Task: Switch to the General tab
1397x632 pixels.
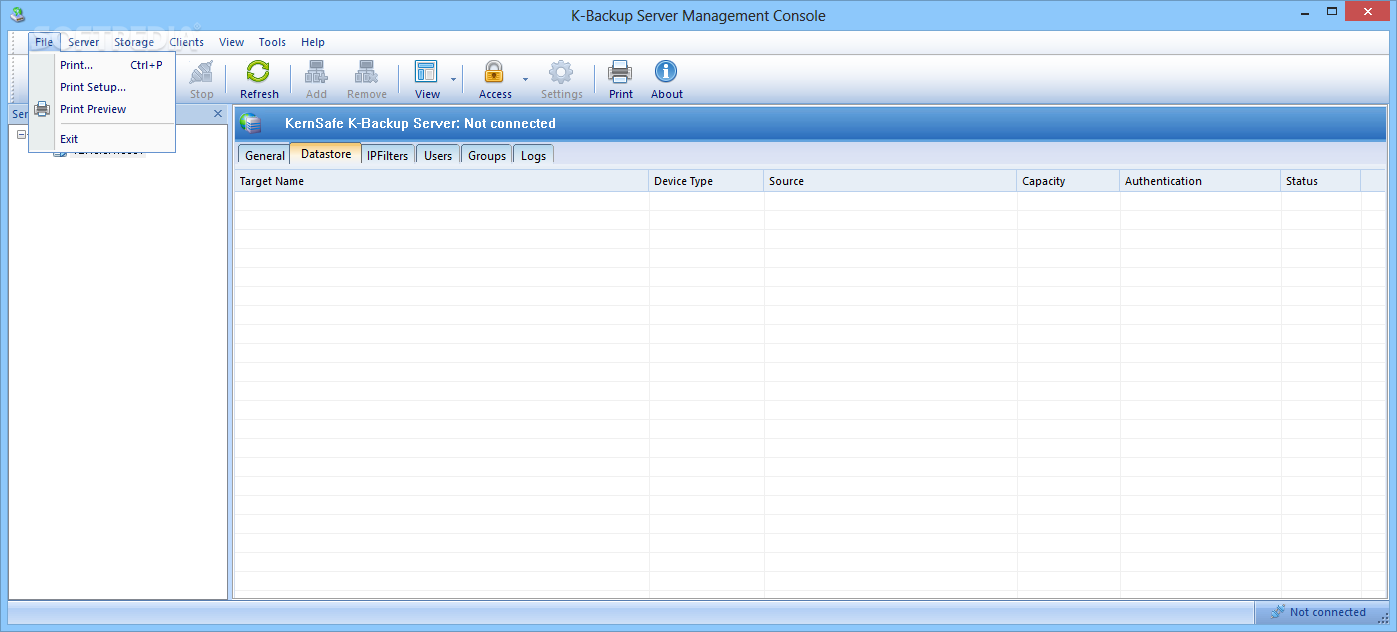Action: point(265,156)
